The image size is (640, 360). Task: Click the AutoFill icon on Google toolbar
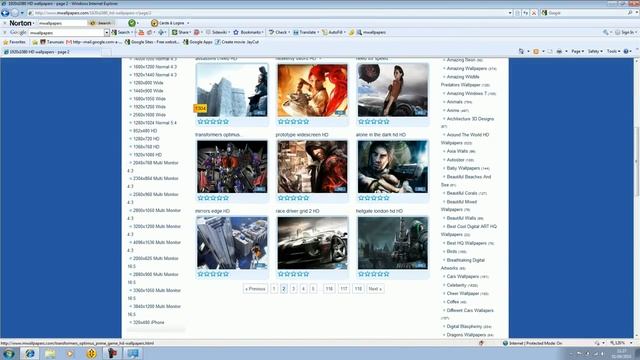pos(325,32)
